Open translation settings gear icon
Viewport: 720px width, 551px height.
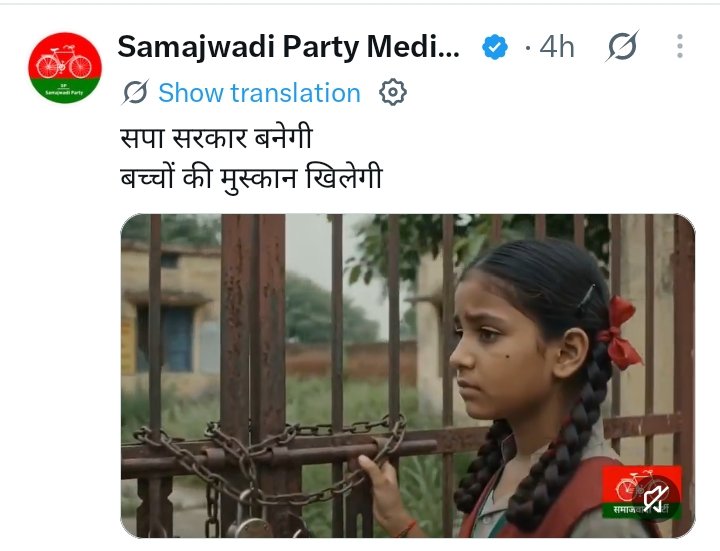[393, 92]
